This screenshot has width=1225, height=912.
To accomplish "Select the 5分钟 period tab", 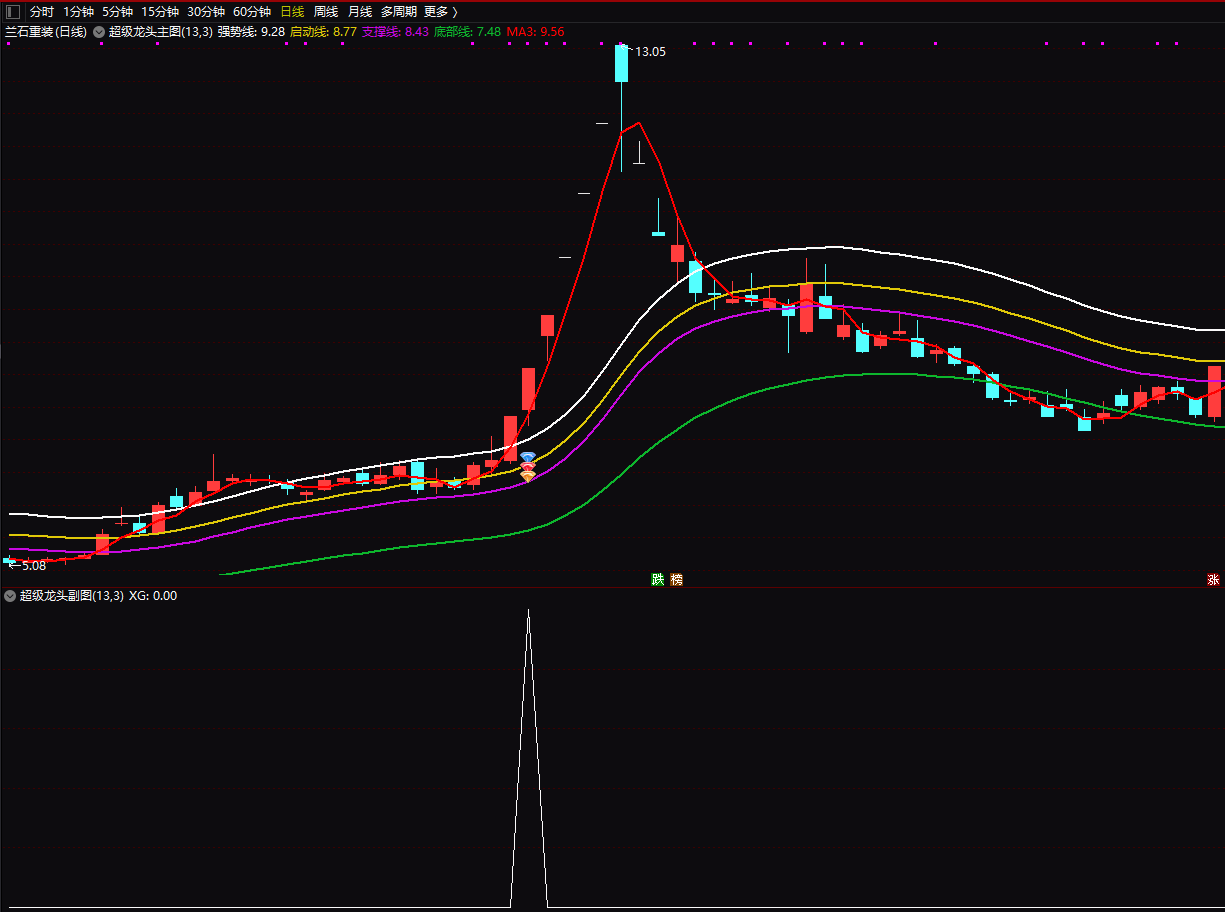I will point(117,12).
